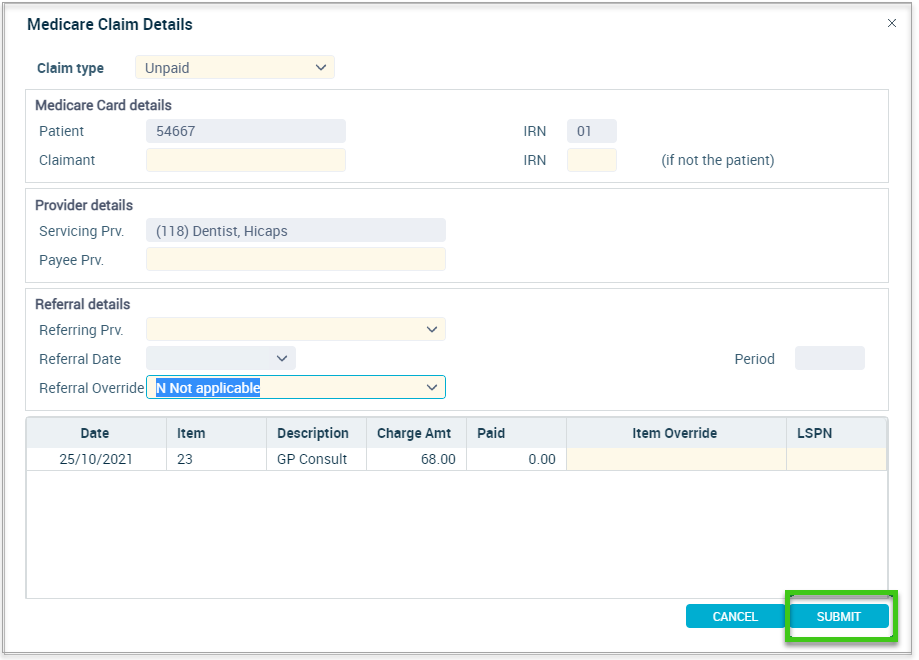
Task: Click the LSPN cell in first row
Action: (836, 459)
